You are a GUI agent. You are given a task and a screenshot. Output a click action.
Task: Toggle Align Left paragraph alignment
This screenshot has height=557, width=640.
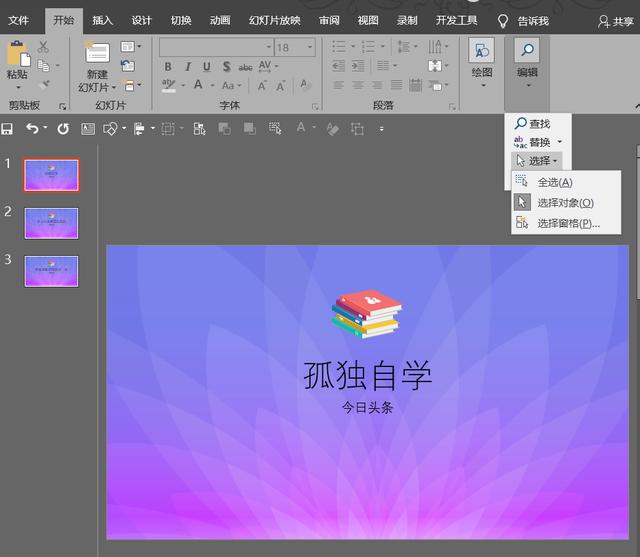[x=338, y=85]
